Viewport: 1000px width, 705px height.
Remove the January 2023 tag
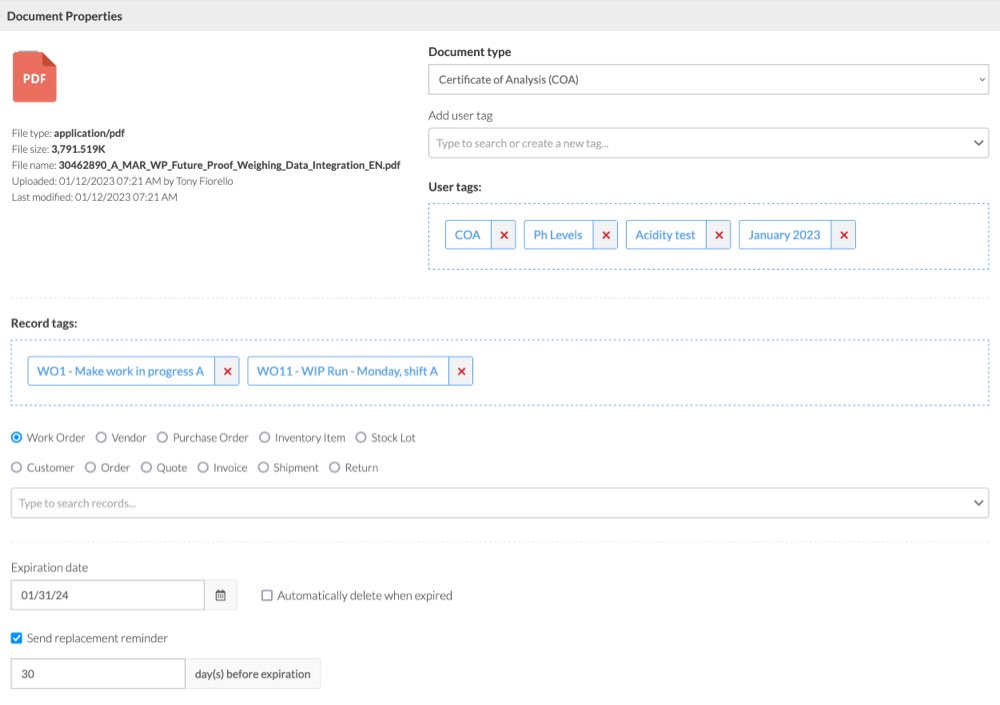coord(843,235)
